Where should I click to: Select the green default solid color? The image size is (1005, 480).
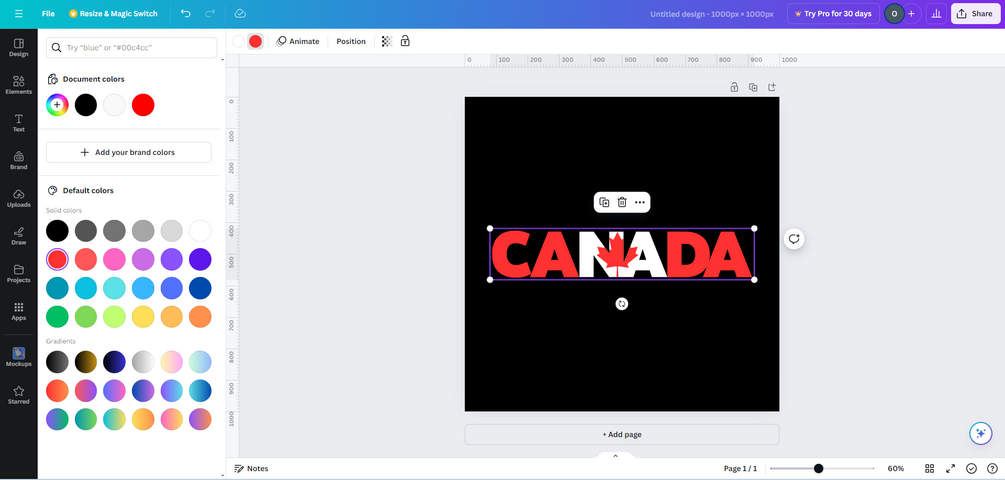click(57, 317)
